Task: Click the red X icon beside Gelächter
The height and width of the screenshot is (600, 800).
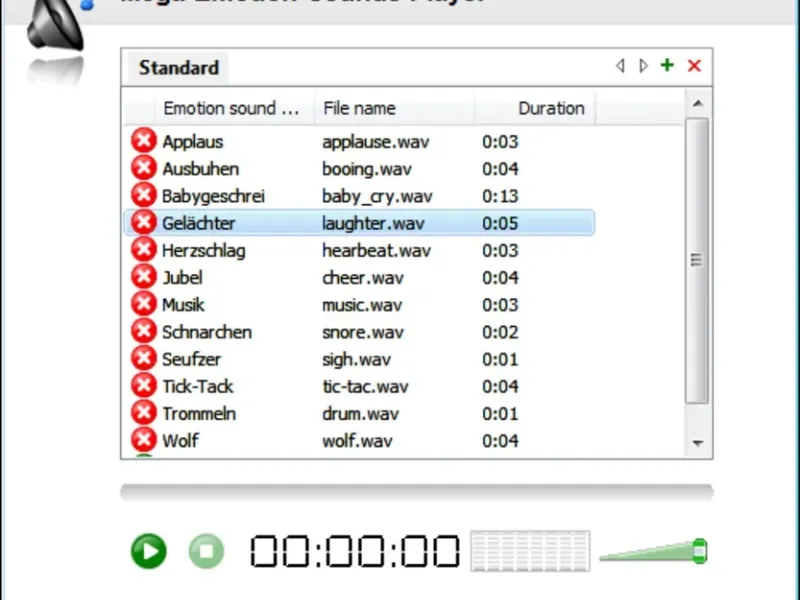Action: pyautogui.click(x=144, y=222)
